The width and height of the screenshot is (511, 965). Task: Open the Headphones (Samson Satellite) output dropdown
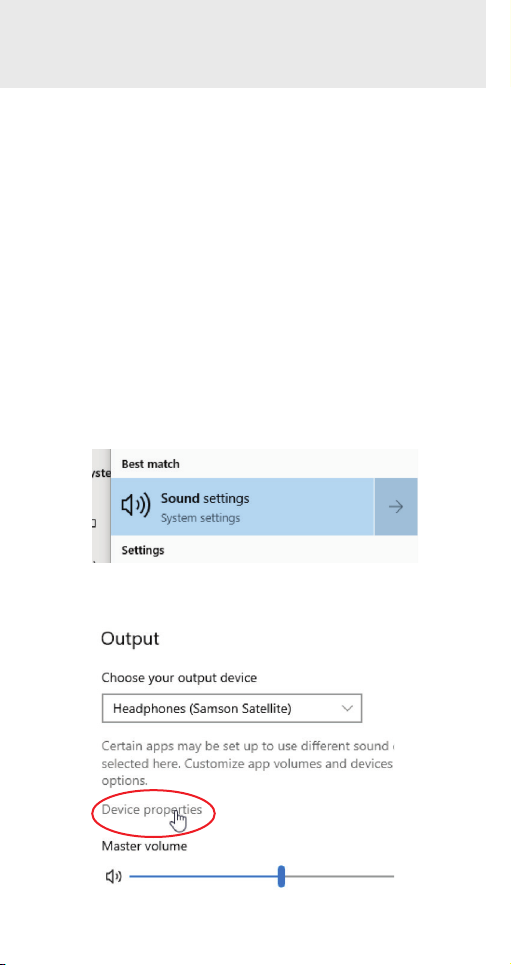pyautogui.click(x=231, y=708)
